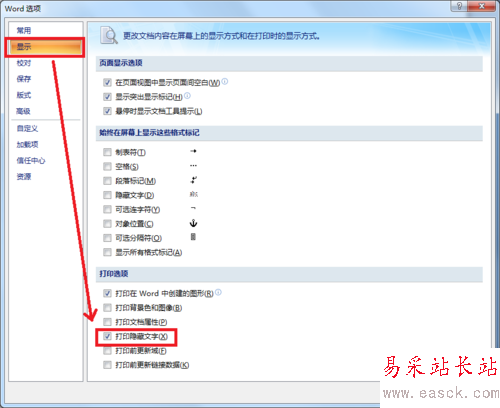Viewport: 500px width, 408px height.
Task: Enable 显示所有格式标记 checkbox
Action: tap(107, 252)
